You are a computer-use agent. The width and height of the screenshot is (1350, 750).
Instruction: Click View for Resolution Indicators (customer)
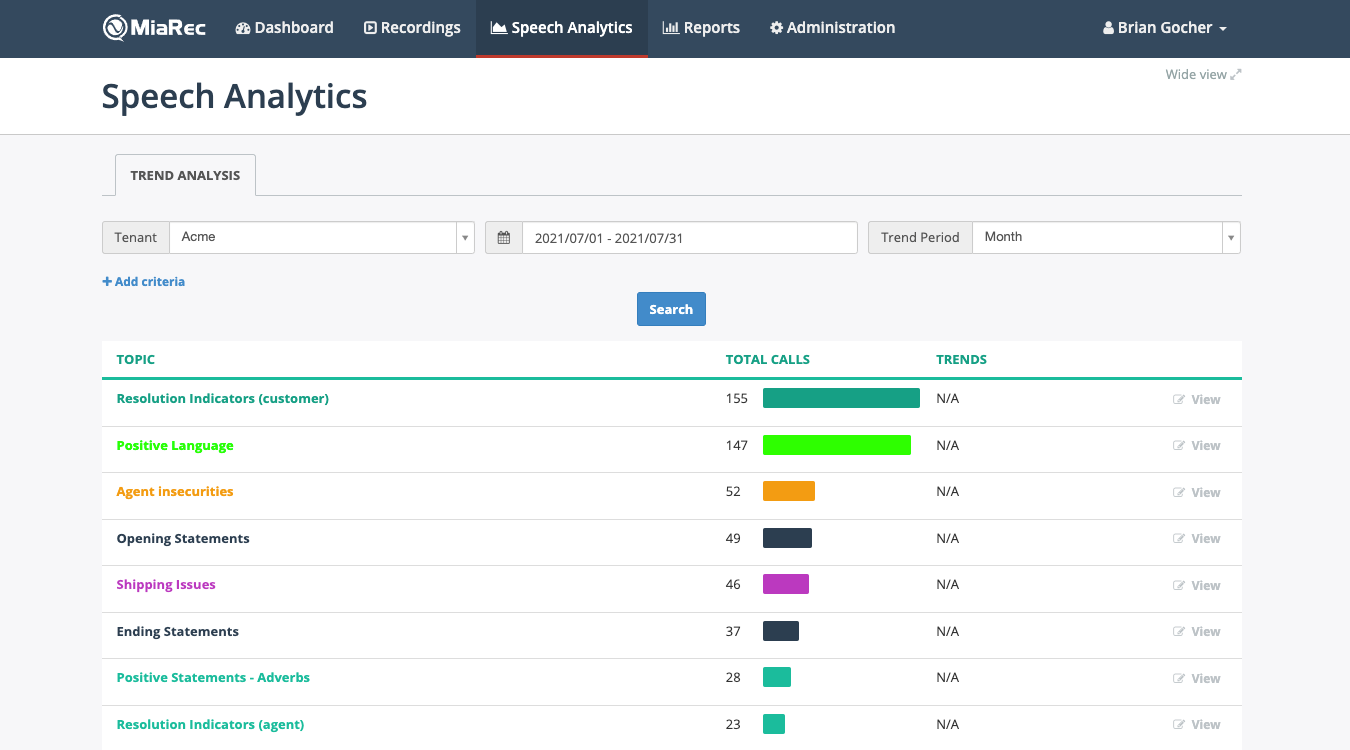[1197, 399]
